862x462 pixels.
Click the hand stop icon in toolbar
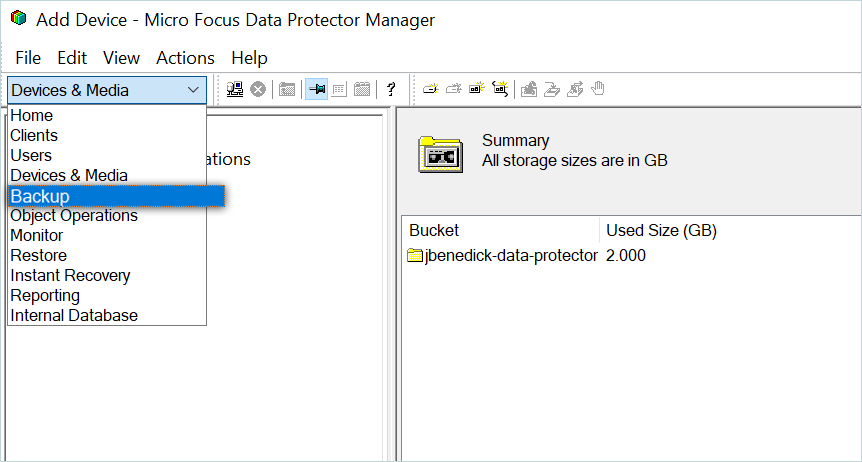[x=598, y=89]
